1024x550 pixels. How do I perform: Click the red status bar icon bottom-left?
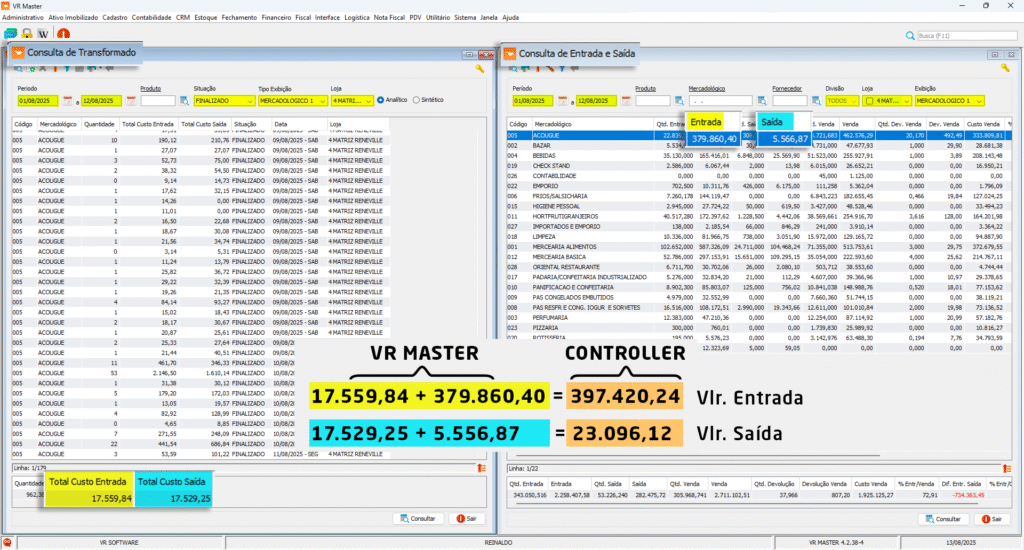coord(7,543)
